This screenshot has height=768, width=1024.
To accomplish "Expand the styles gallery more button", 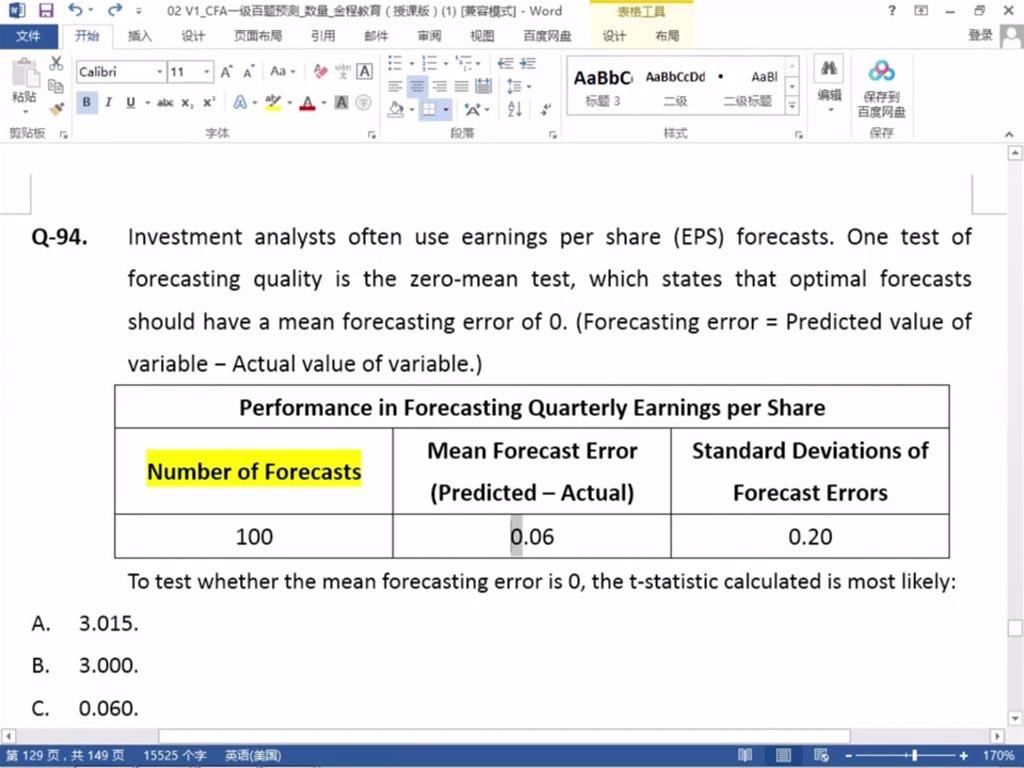I will click(792, 104).
